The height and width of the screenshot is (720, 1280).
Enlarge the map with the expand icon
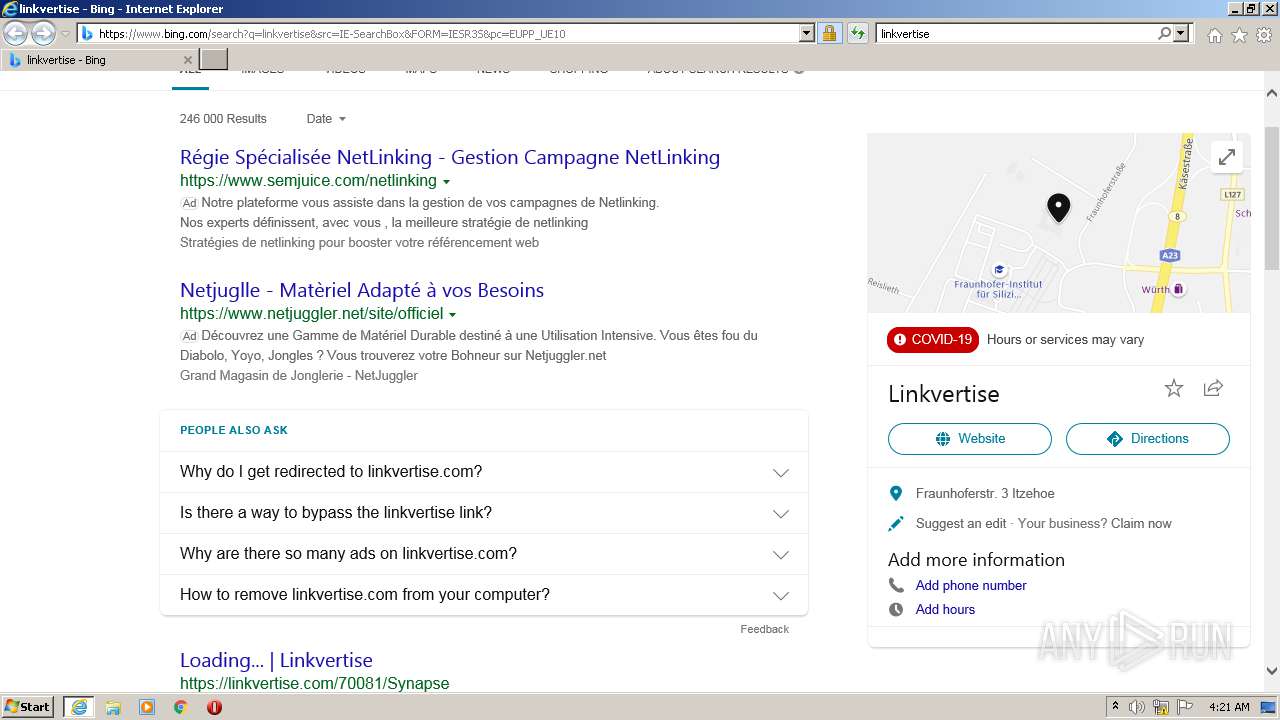[1226, 157]
